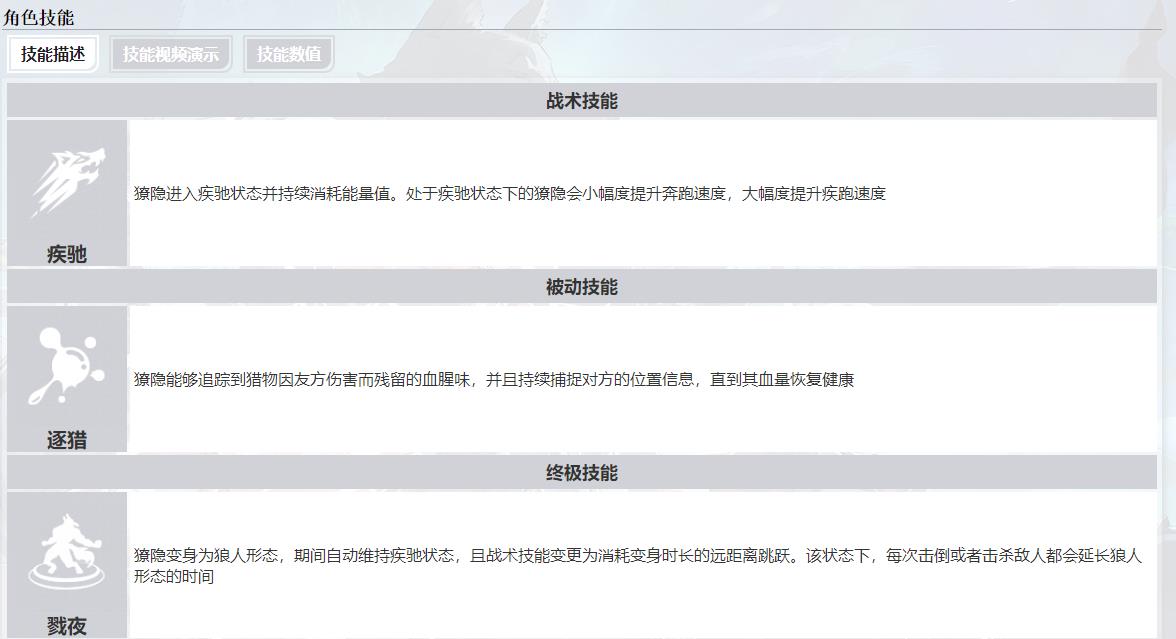Click the 被动技能 section header
Image resolution: width=1176 pixels, height=639 pixels.
pyautogui.click(x=581, y=287)
